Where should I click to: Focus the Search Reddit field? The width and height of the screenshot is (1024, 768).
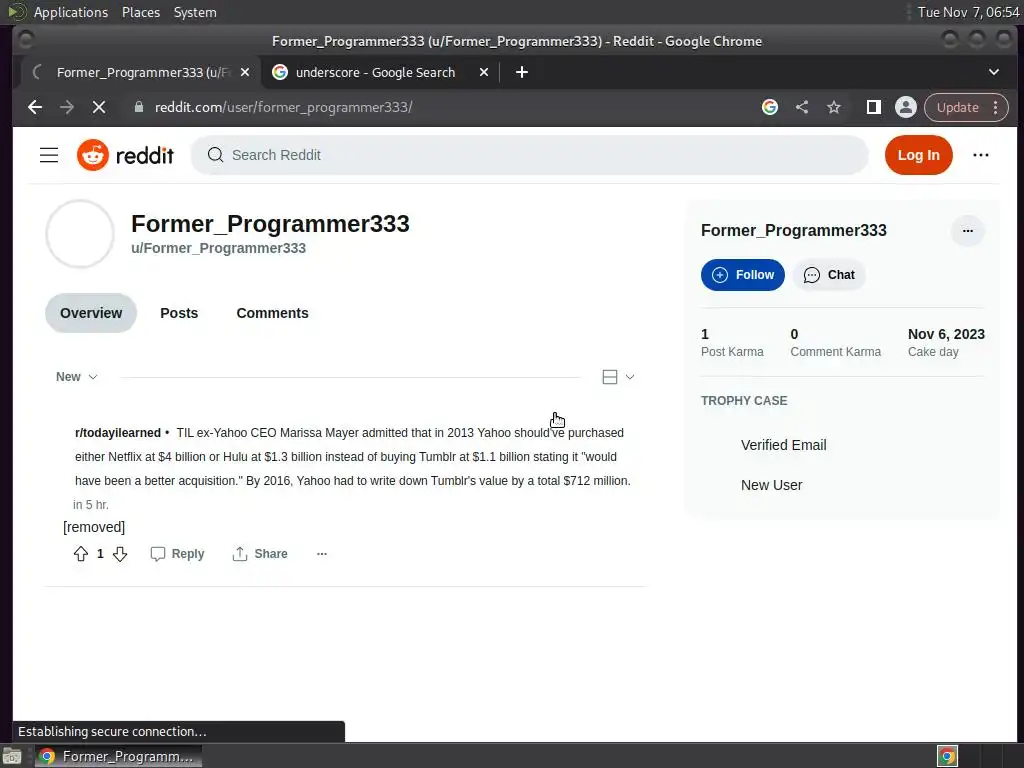coord(529,155)
